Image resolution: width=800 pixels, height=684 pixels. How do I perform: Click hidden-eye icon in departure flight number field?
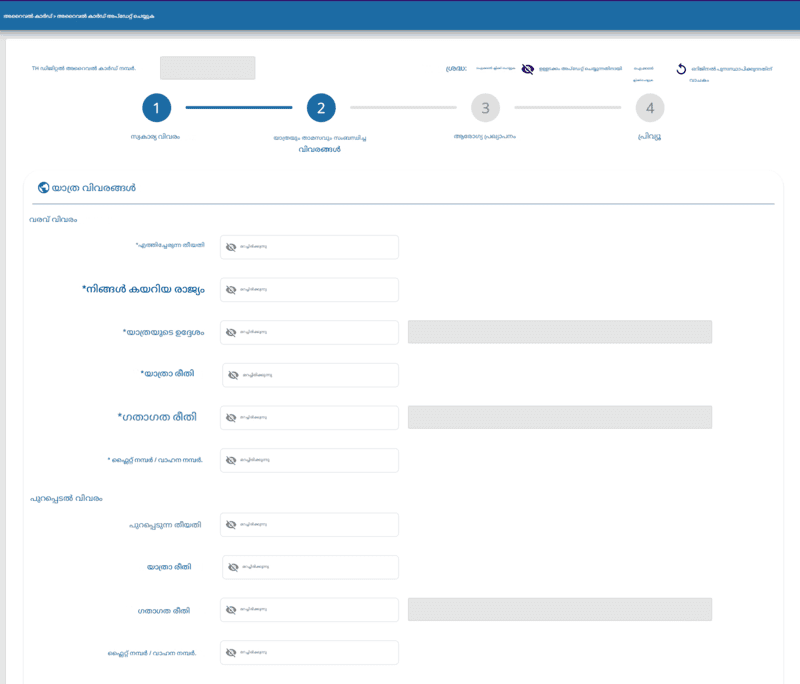(231, 653)
